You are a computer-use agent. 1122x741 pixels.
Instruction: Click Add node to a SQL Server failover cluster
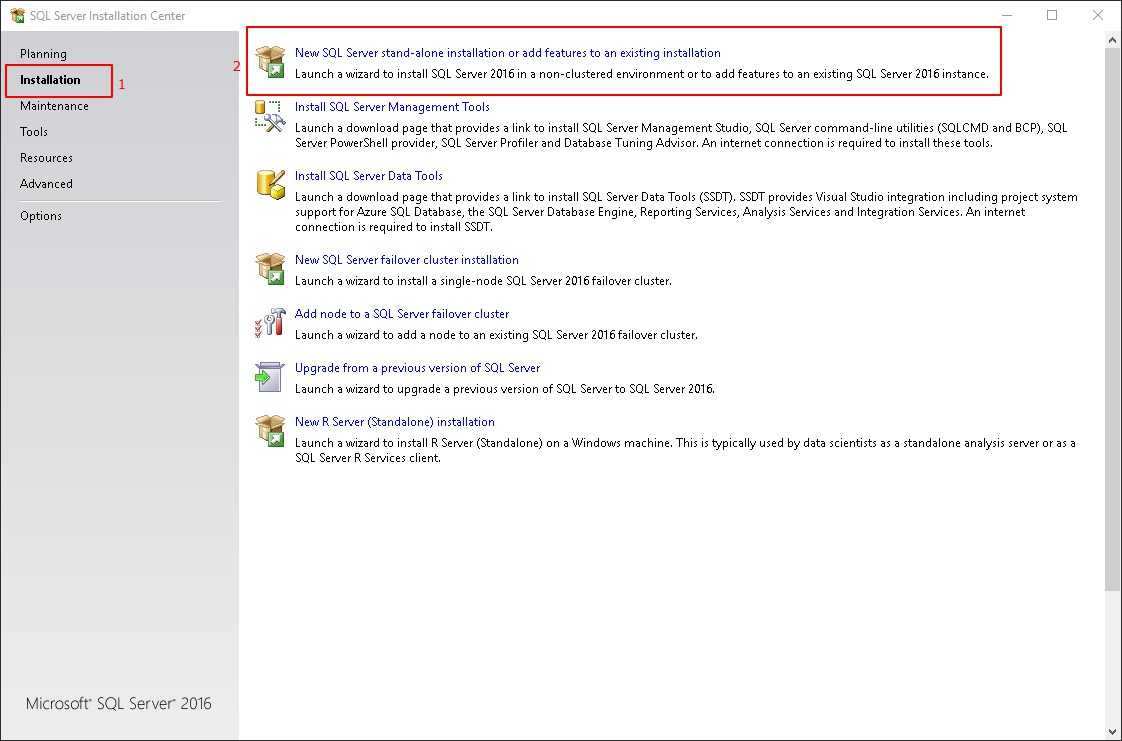click(x=402, y=314)
